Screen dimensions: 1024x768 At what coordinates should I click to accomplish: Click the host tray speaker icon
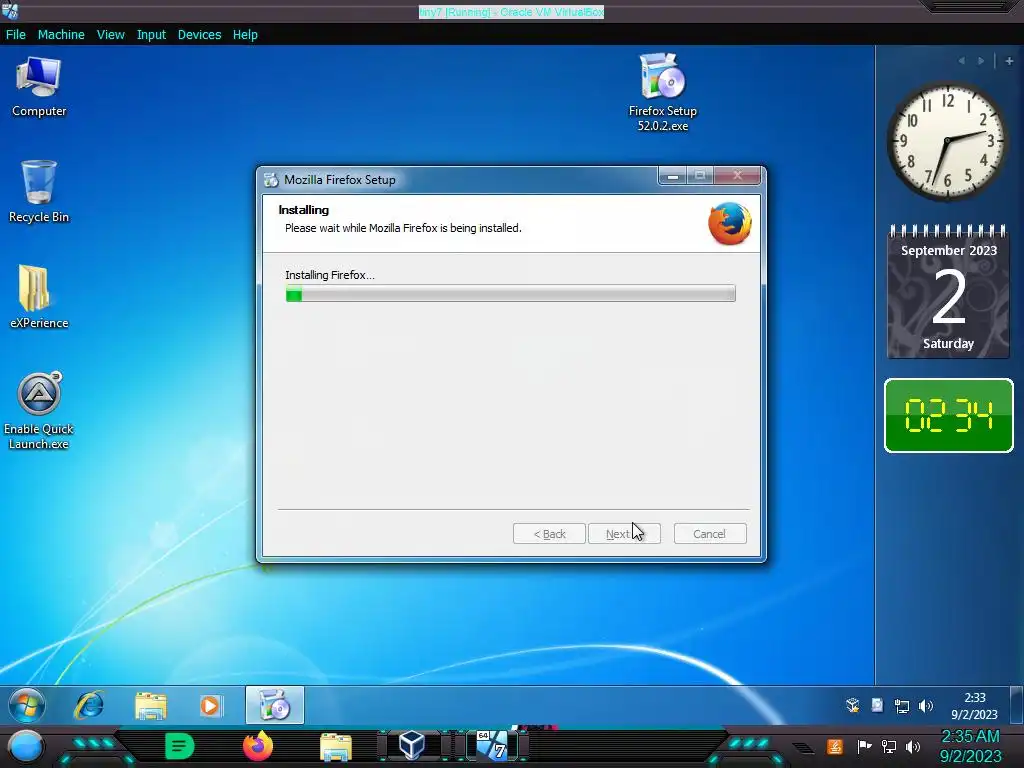coord(913,746)
